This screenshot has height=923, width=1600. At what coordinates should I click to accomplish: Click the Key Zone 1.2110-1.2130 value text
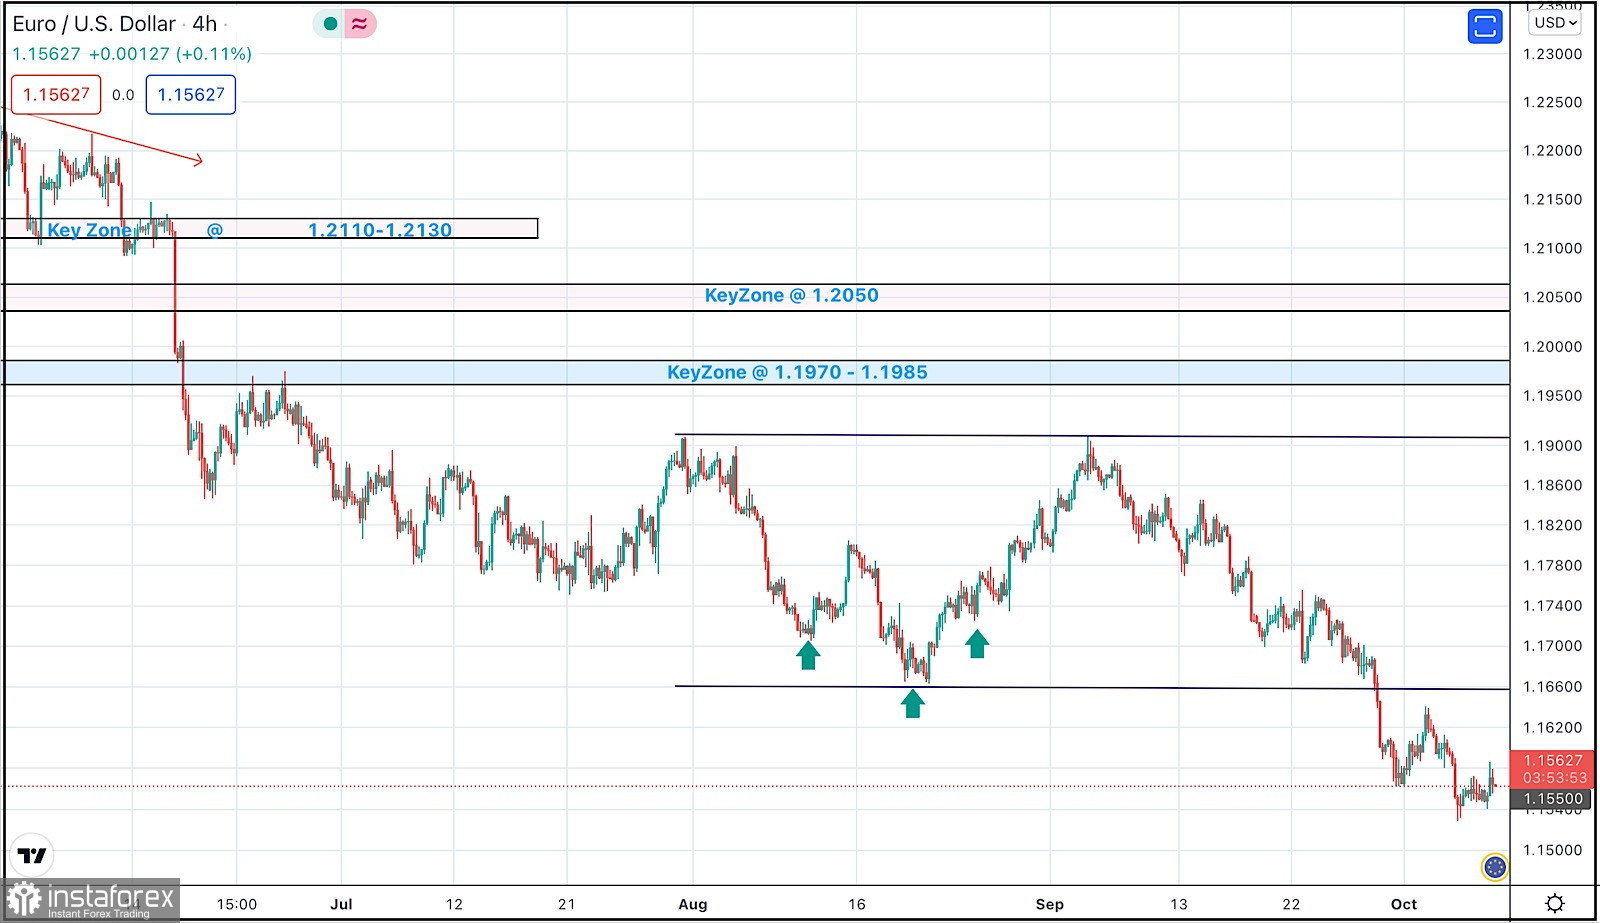tap(380, 230)
